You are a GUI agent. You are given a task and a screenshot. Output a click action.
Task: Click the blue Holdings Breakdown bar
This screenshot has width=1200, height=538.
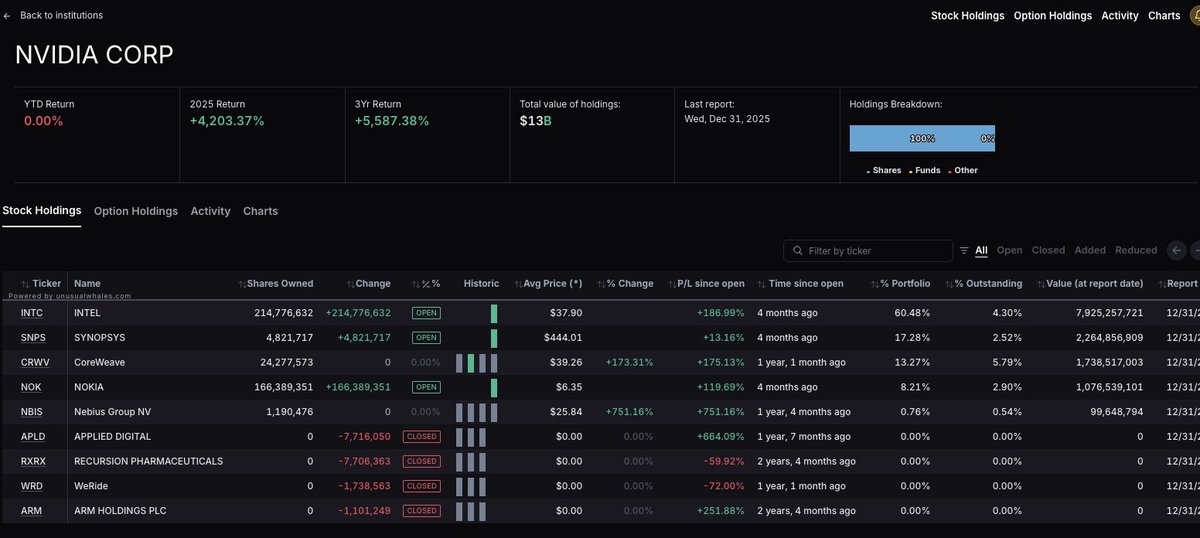tap(922, 138)
